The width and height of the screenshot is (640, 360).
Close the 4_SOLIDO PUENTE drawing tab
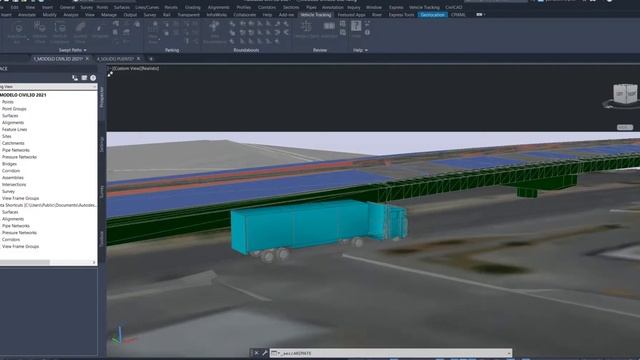[x=139, y=59]
